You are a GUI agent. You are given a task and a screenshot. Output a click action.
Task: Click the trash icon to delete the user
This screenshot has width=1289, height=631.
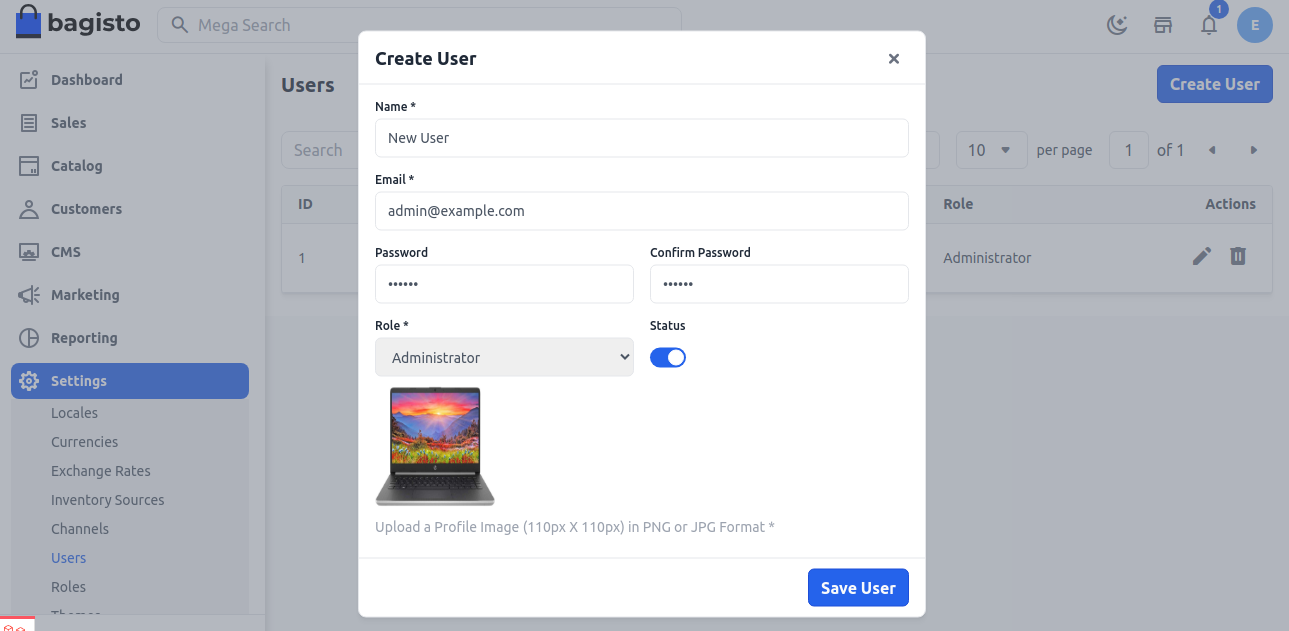click(x=1237, y=256)
